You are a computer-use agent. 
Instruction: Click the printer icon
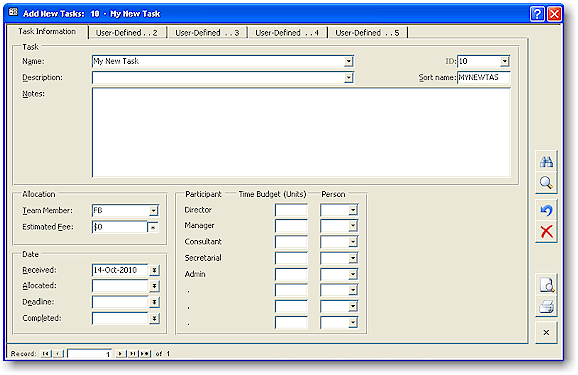coord(546,306)
